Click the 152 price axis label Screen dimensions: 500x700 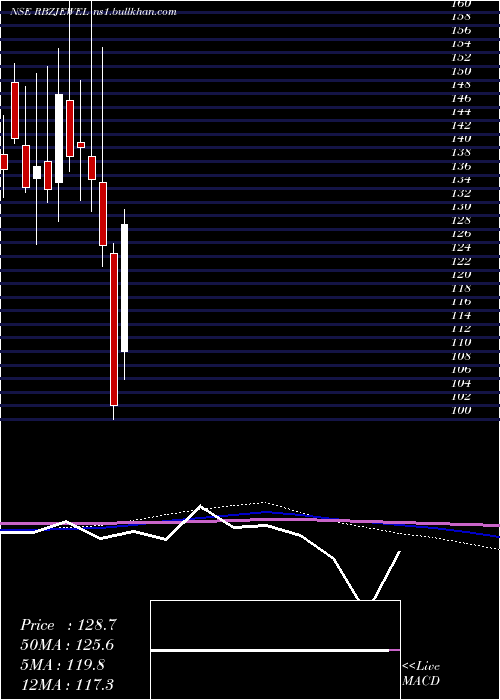click(x=461, y=57)
